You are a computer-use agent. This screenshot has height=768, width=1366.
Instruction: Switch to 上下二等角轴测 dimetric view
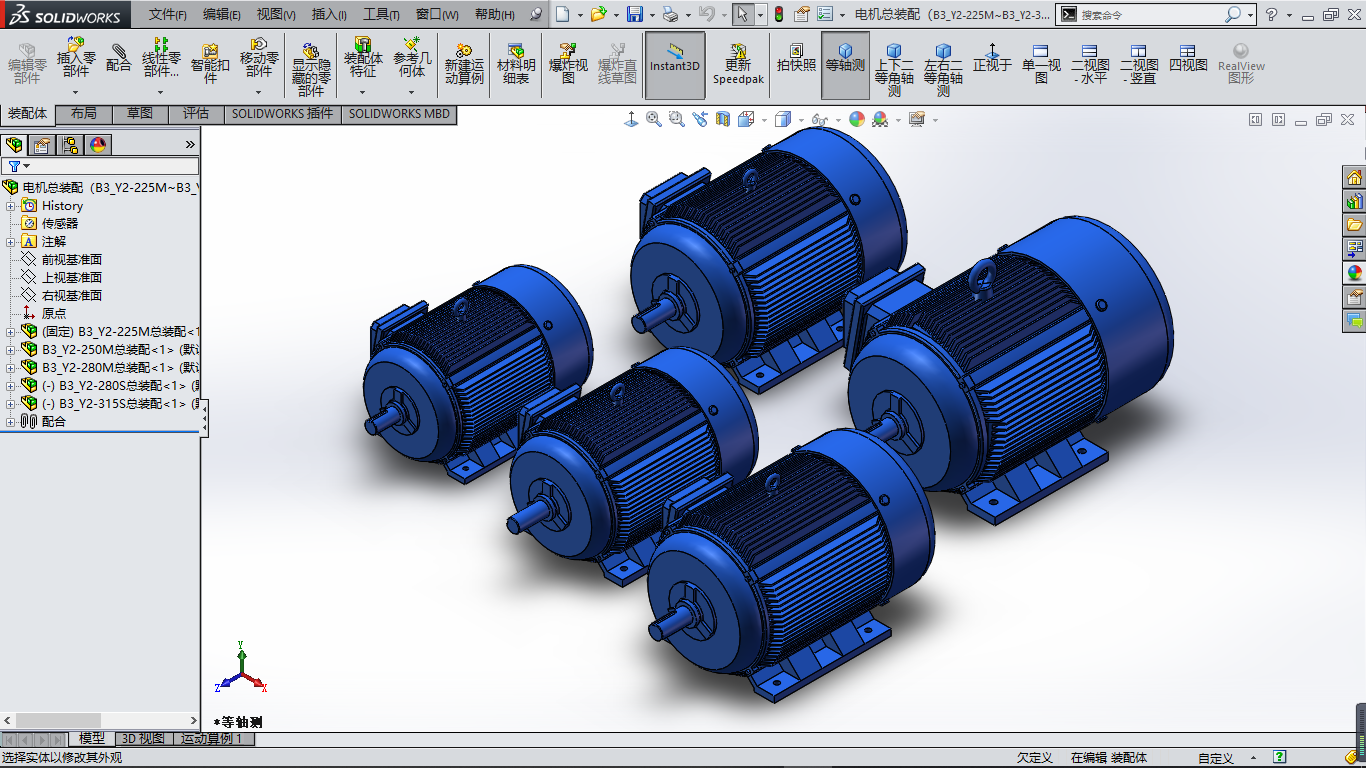(894, 69)
